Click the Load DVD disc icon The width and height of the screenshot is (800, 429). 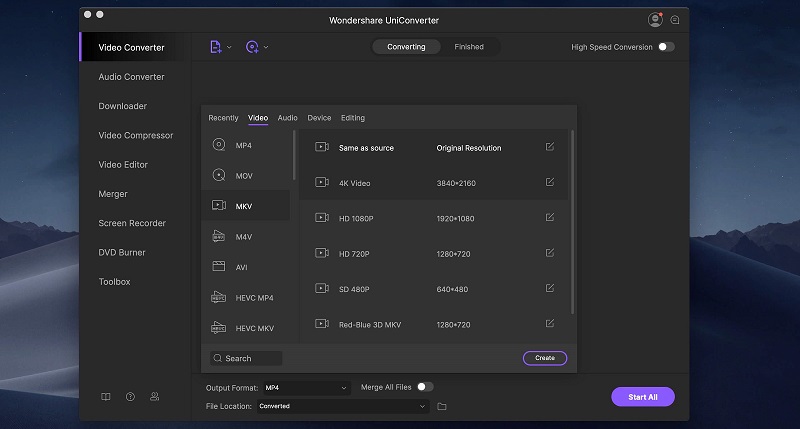point(252,47)
